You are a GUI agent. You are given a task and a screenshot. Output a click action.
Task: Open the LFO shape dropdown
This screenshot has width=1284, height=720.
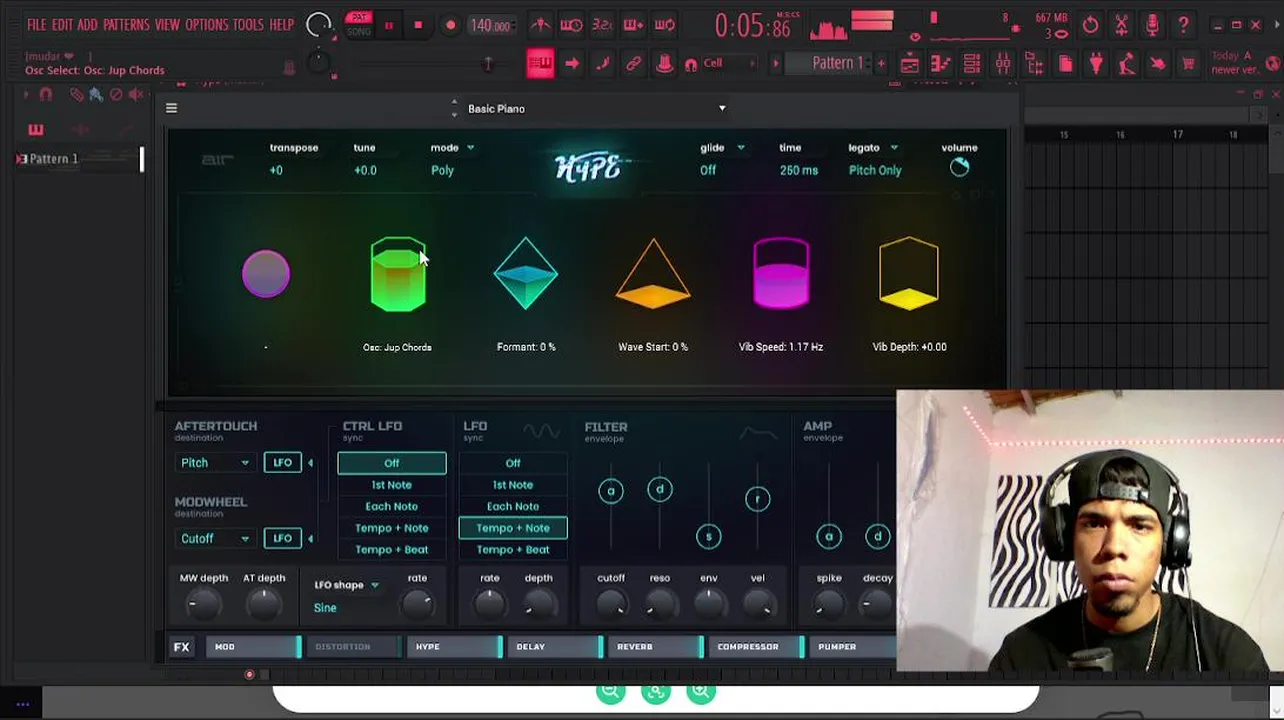[347, 585]
